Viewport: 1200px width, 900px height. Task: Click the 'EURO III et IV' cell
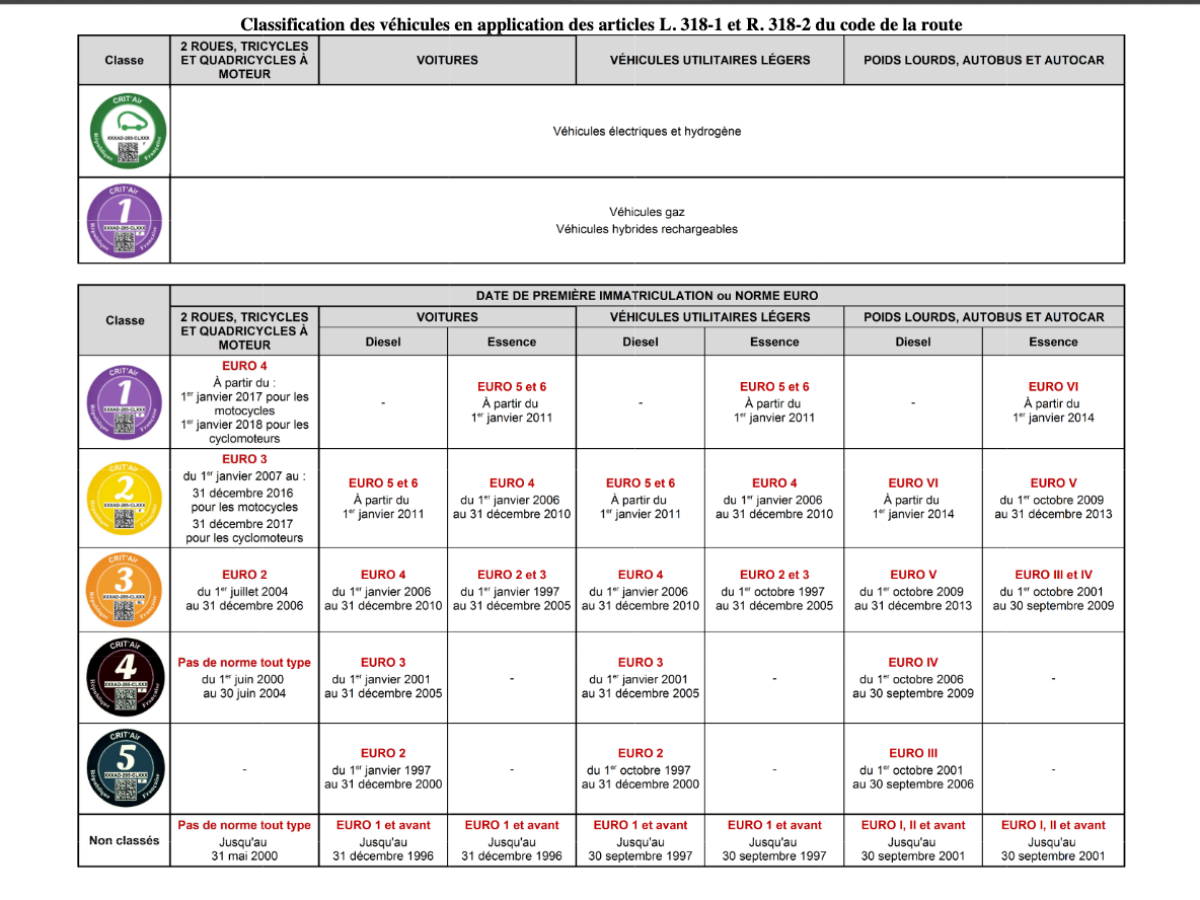[x=1053, y=575]
